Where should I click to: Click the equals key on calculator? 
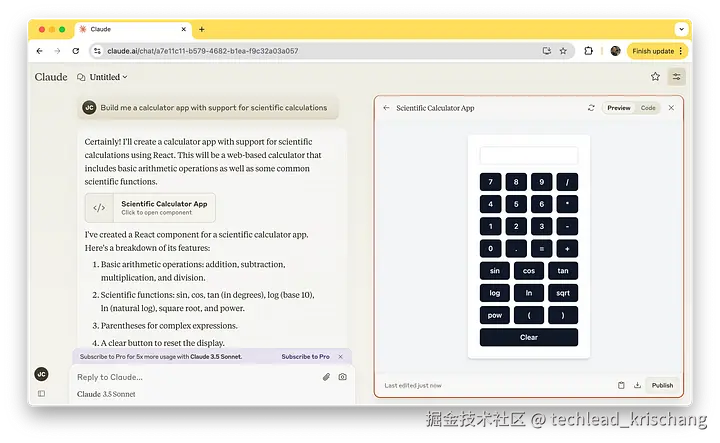point(541,249)
